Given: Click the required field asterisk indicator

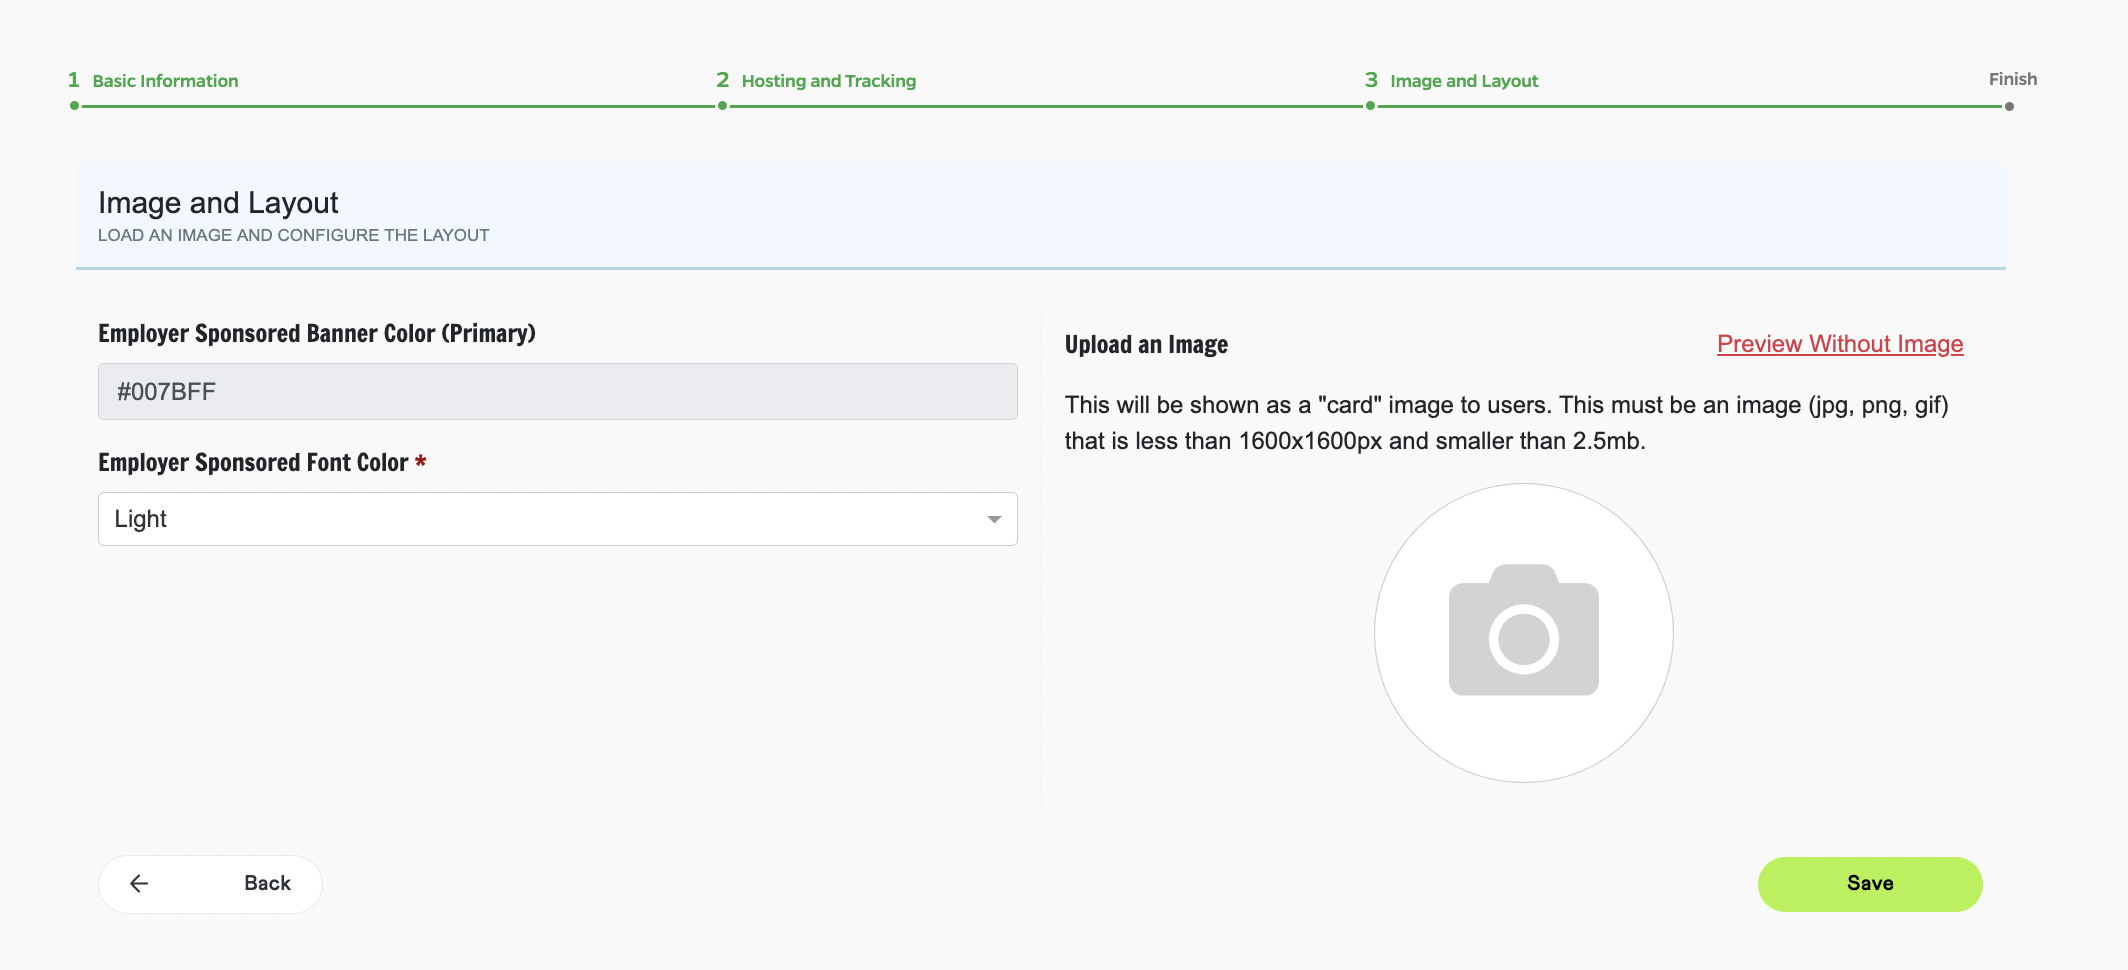Looking at the screenshot, I should [x=420, y=462].
